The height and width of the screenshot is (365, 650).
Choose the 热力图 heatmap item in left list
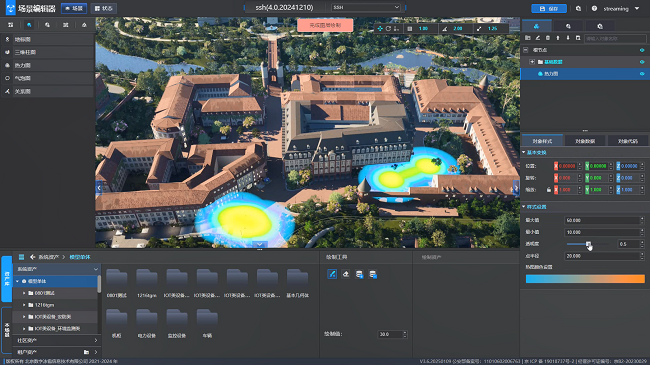click(x=47, y=65)
